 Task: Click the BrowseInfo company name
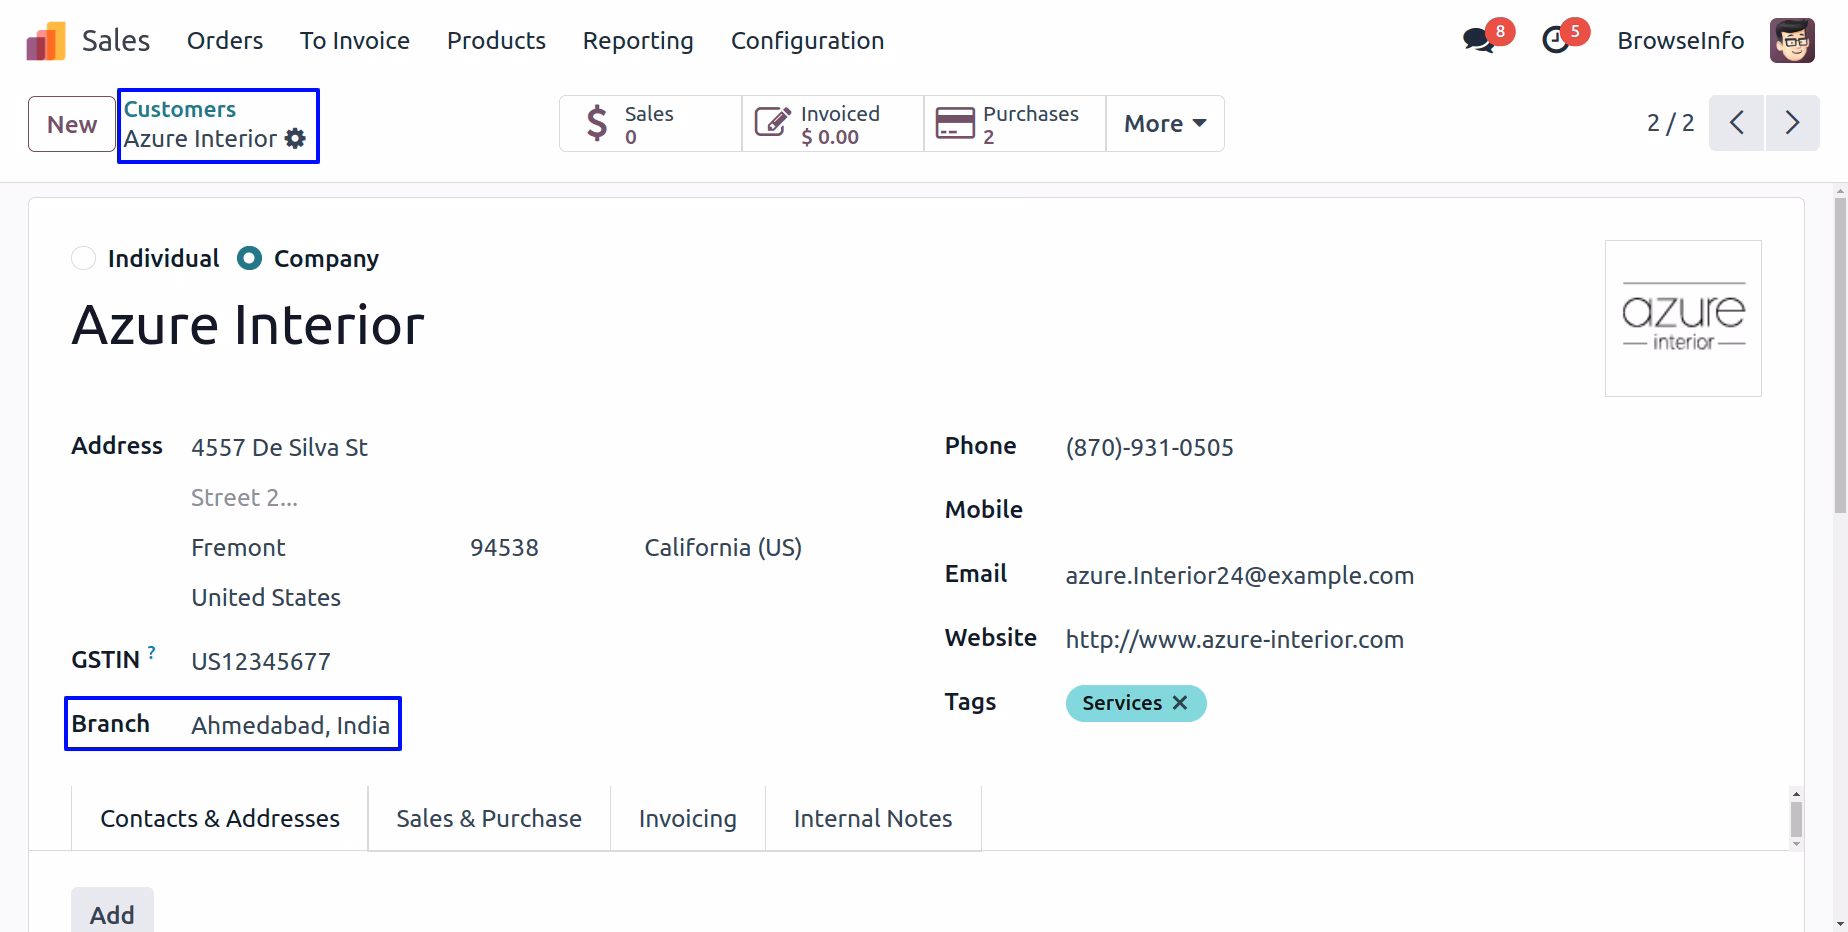point(1681,41)
